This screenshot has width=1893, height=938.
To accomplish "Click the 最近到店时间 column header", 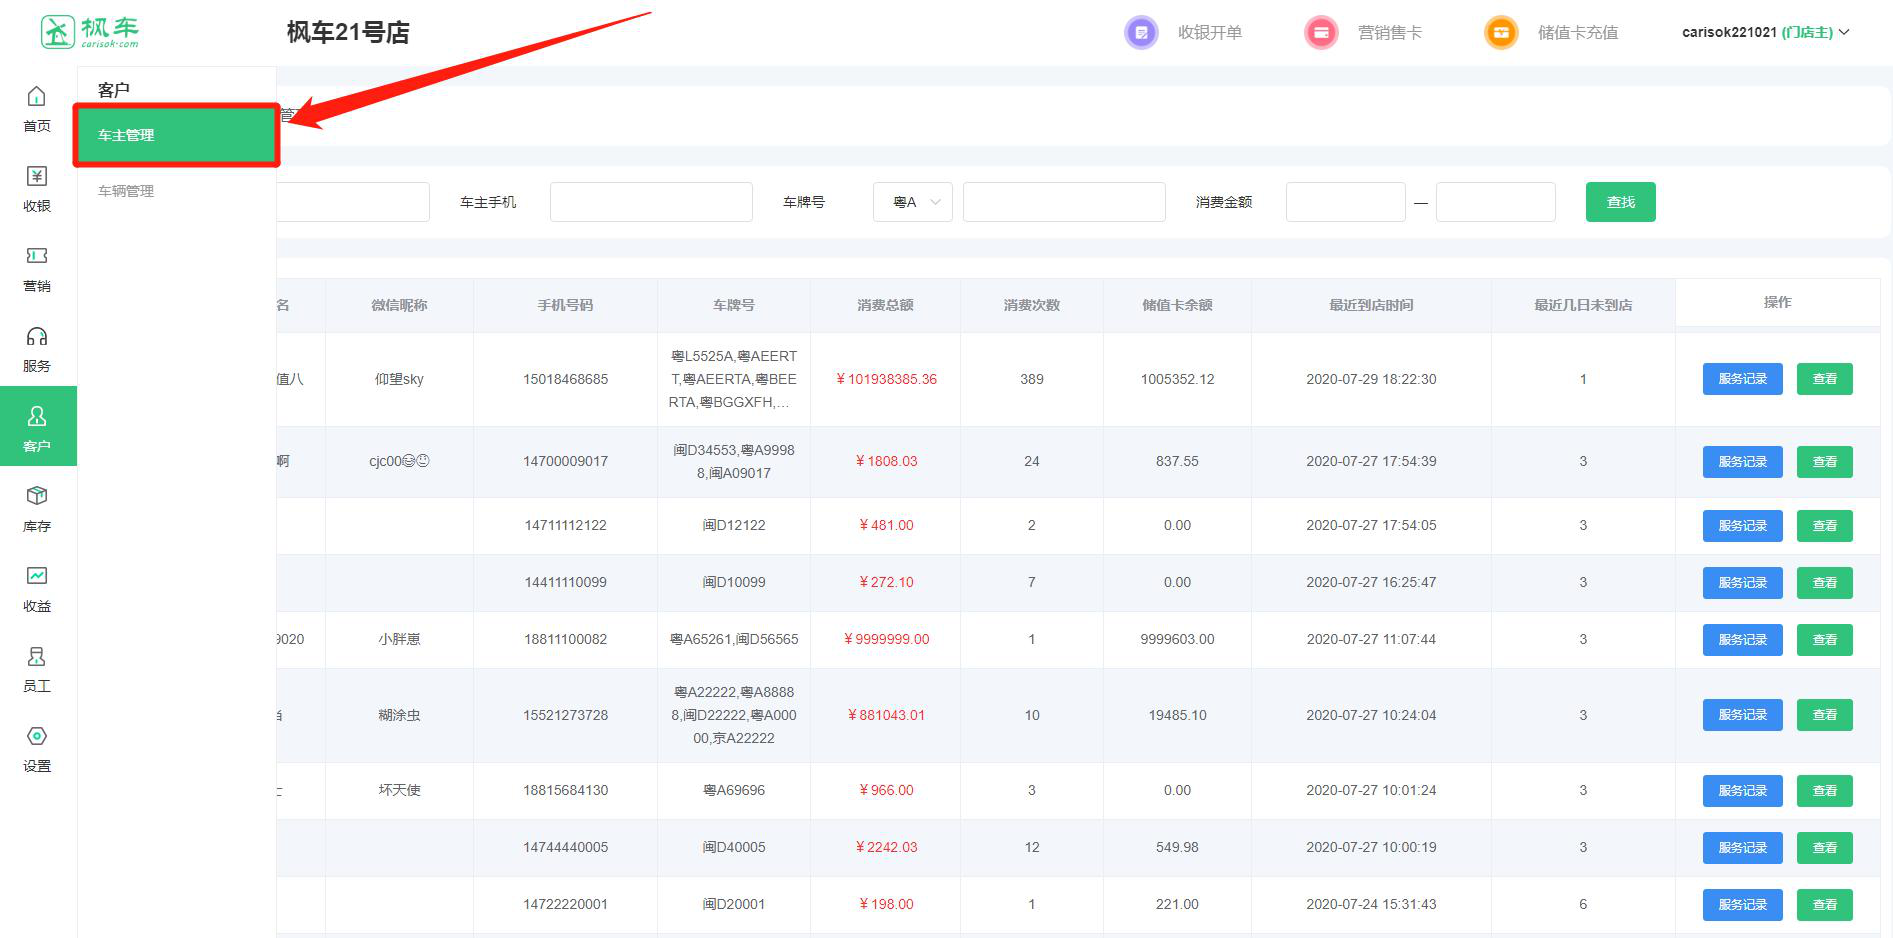I will (x=1371, y=305).
